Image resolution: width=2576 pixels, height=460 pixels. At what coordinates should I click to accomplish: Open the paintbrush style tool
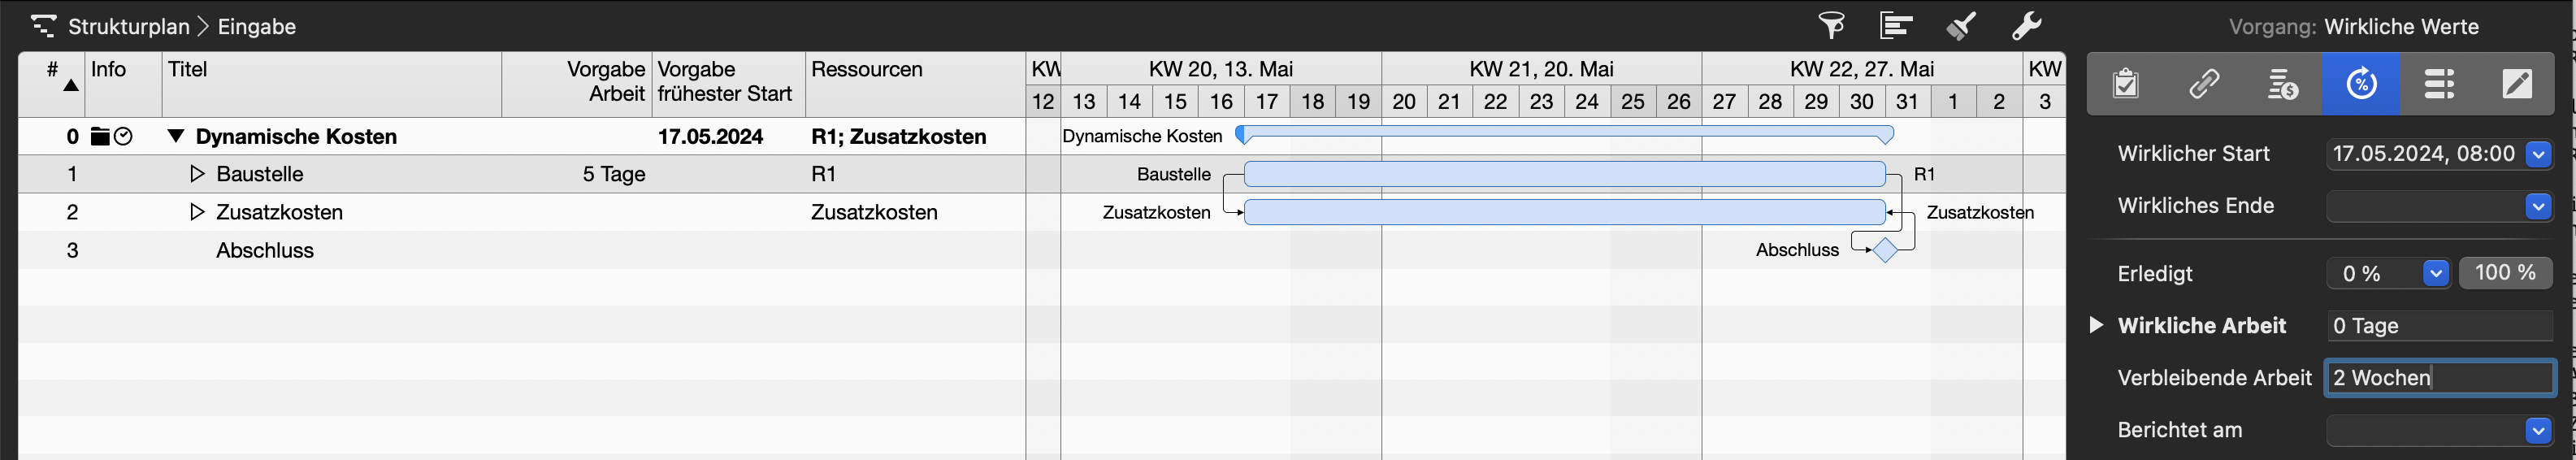pos(1961,25)
